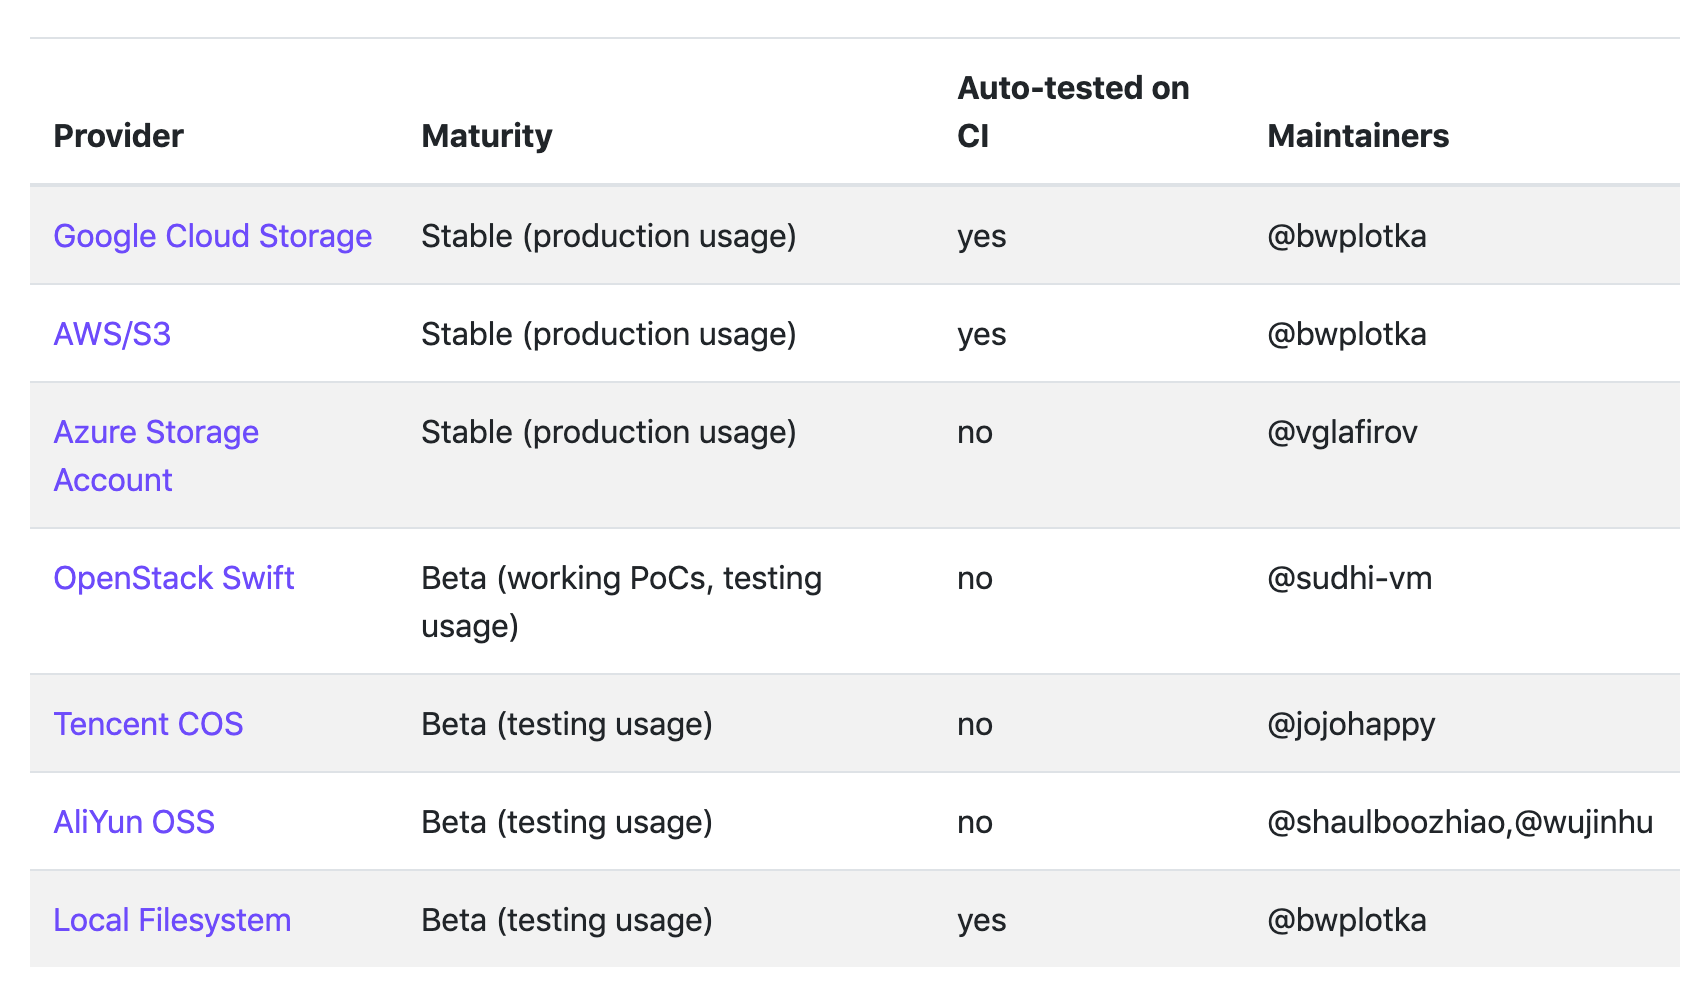The image size is (1700, 988).
Task: Open the Google Cloud Storage link
Action: 212,236
